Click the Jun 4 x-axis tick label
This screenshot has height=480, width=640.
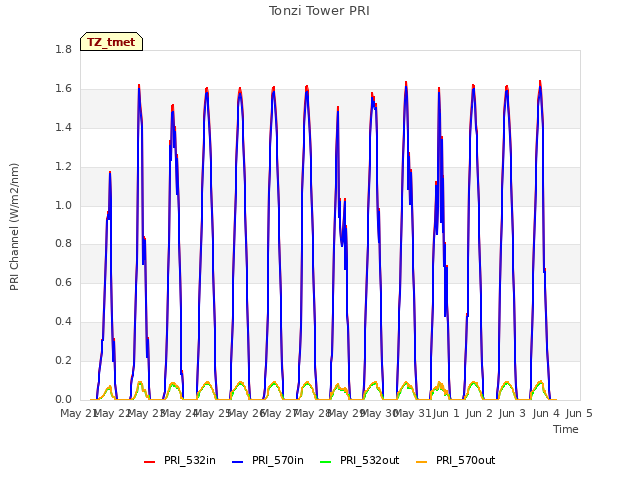546,413
